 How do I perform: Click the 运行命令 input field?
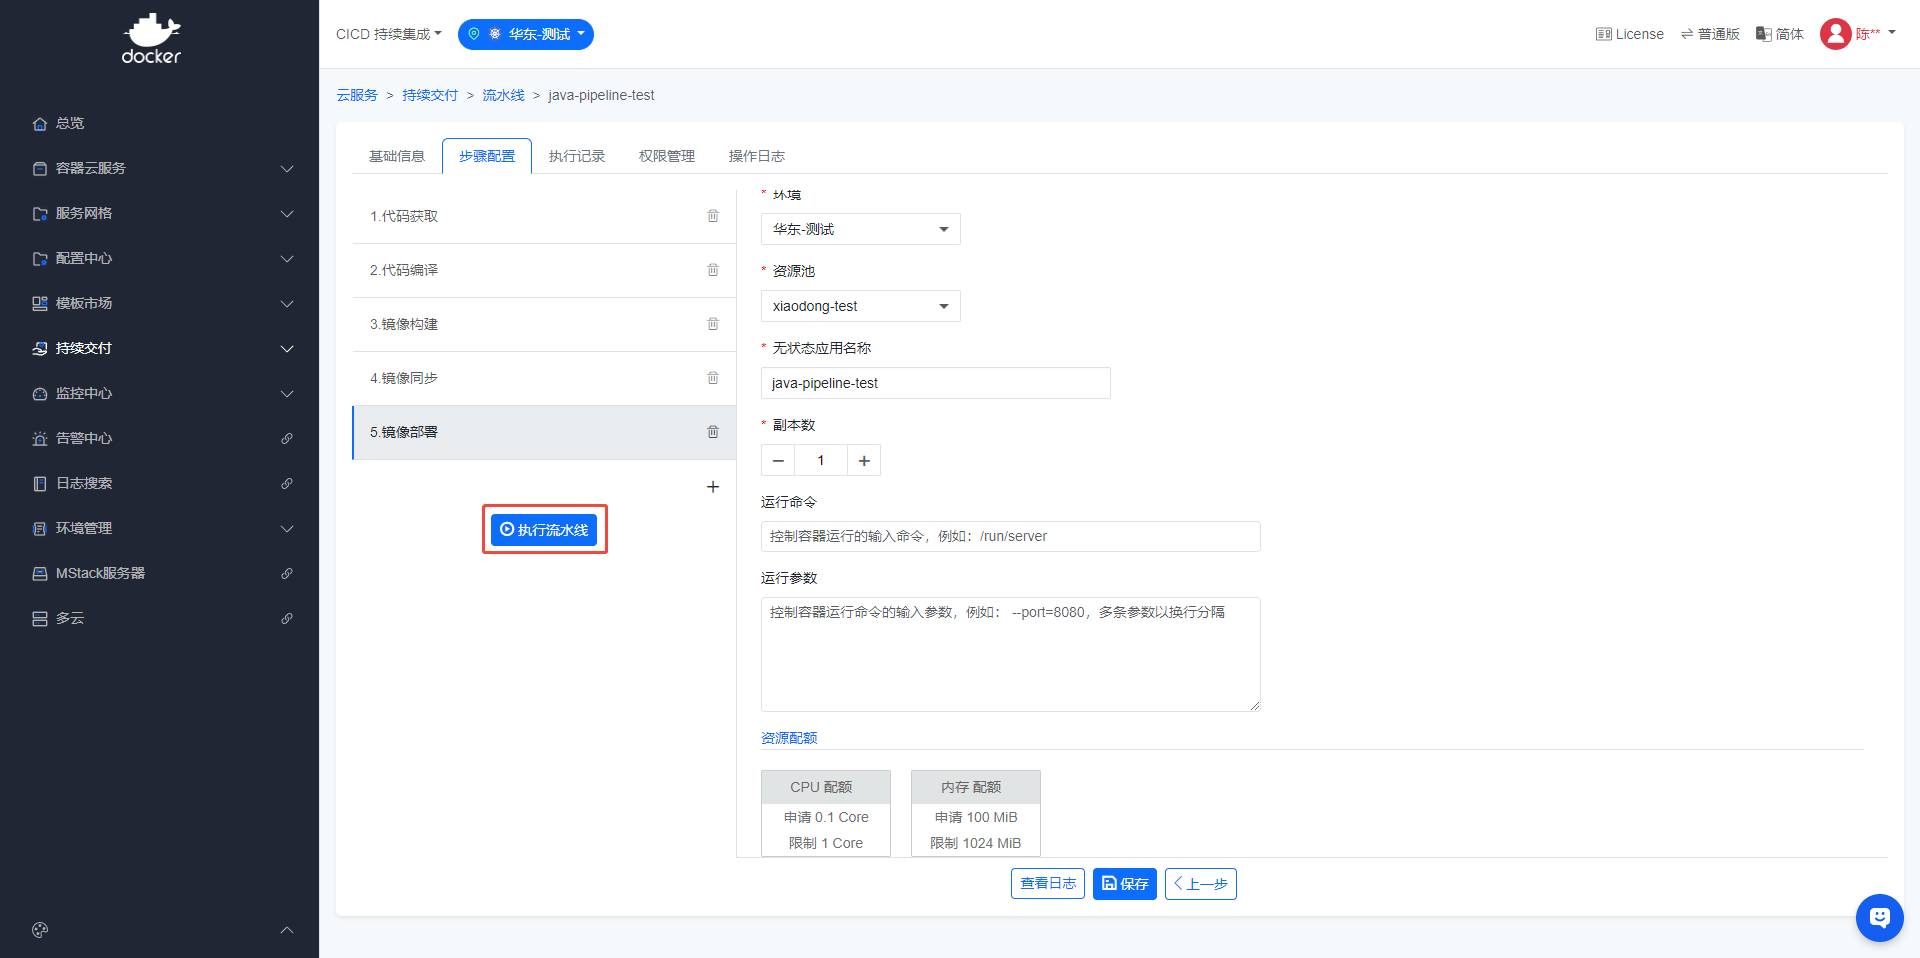click(1010, 536)
